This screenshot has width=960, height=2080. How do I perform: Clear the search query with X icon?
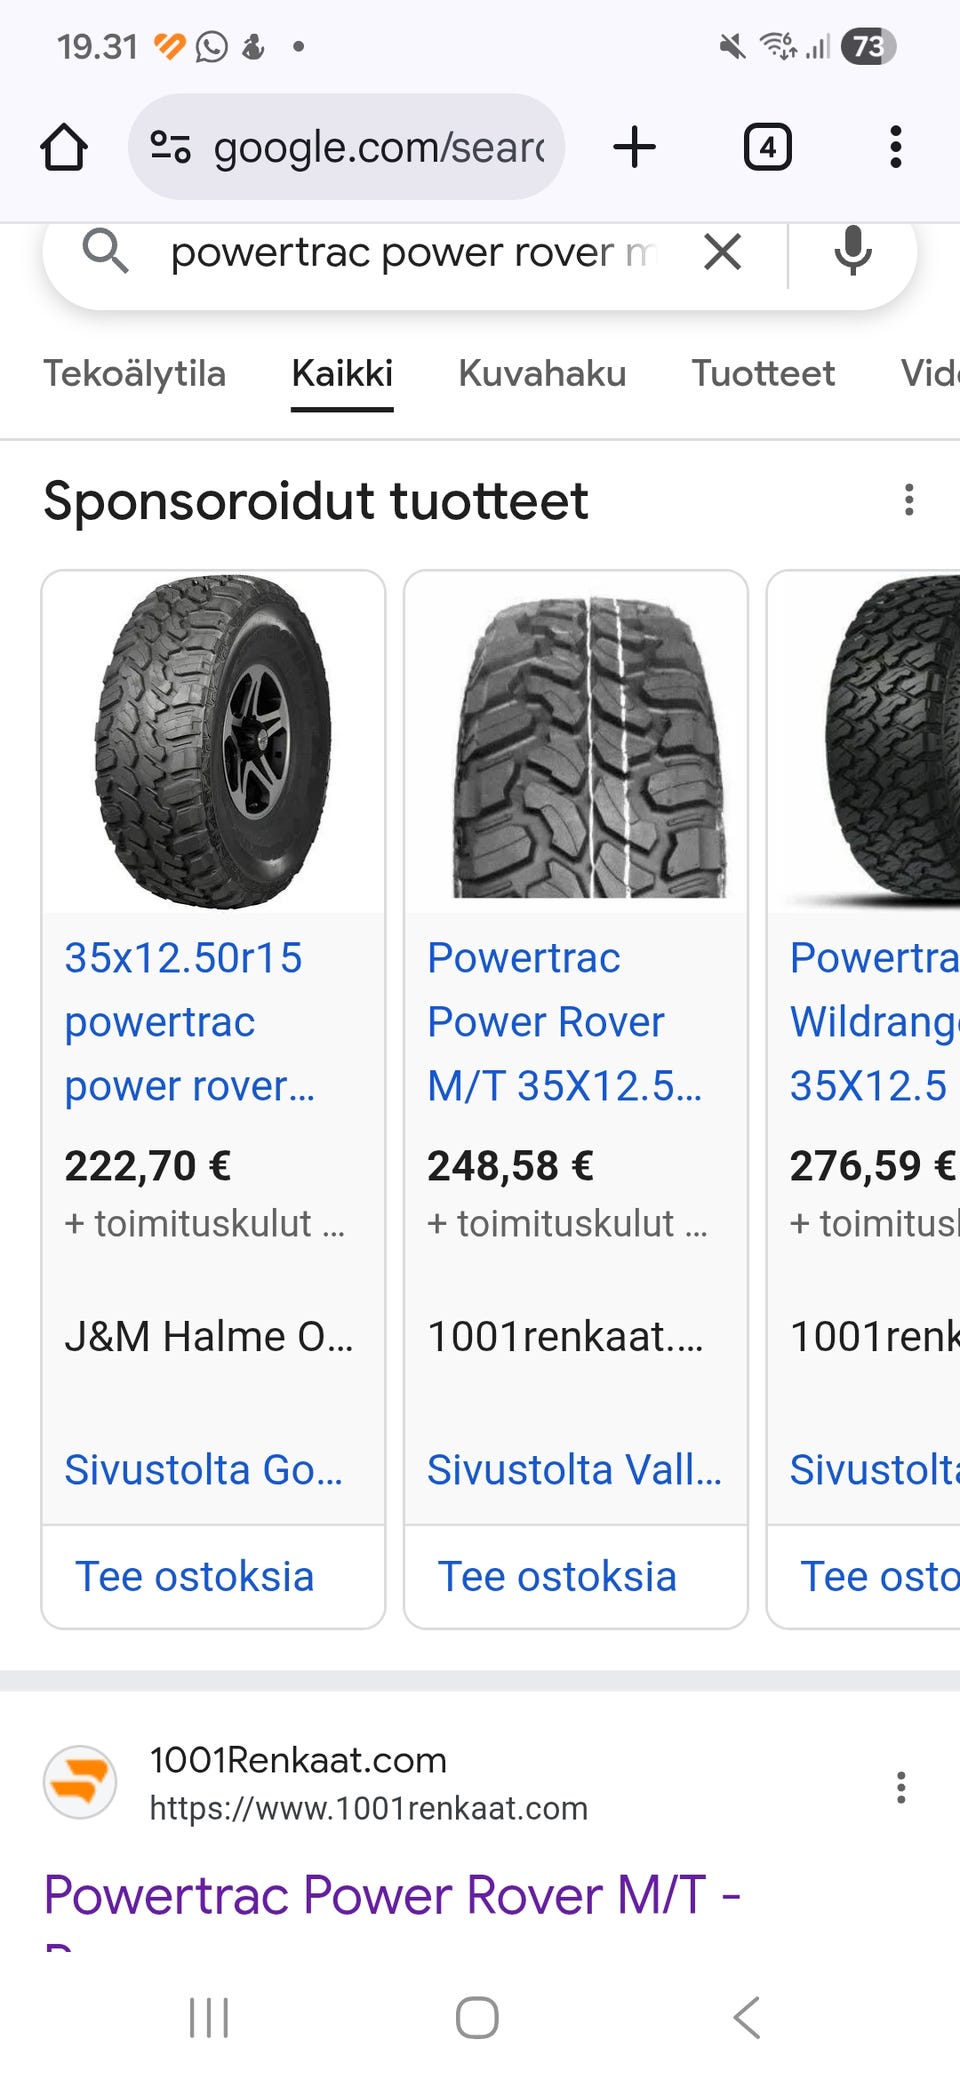coord(722,252)
